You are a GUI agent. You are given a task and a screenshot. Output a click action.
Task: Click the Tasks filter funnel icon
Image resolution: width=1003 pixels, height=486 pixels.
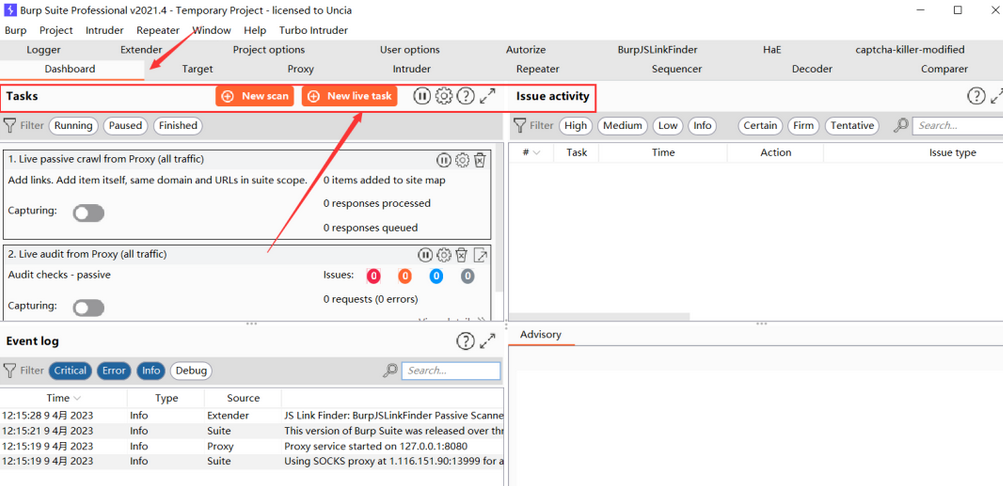pyautogui.click(x=10, y=125)
